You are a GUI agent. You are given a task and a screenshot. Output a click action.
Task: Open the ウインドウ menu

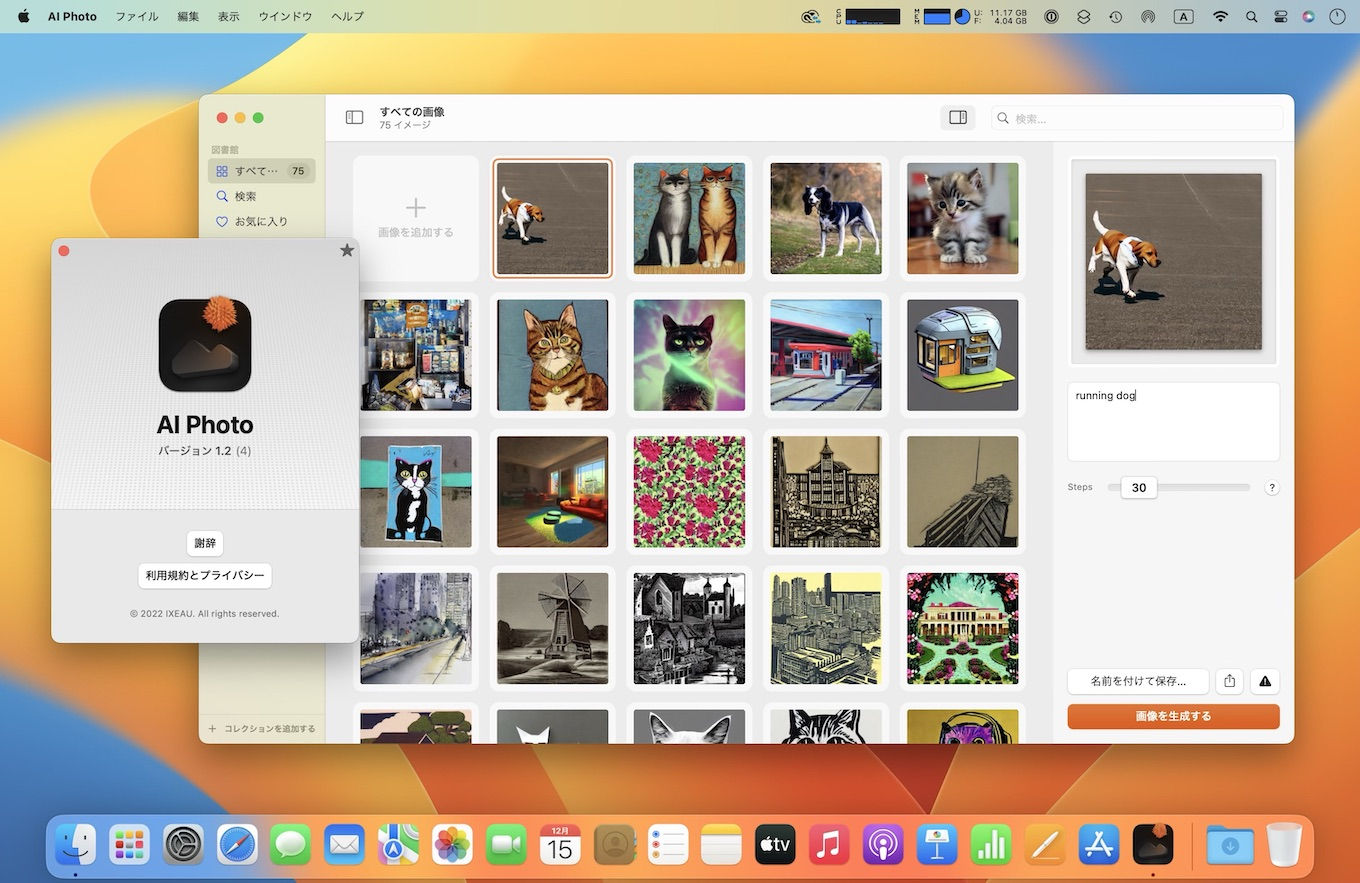coord(285,17)
